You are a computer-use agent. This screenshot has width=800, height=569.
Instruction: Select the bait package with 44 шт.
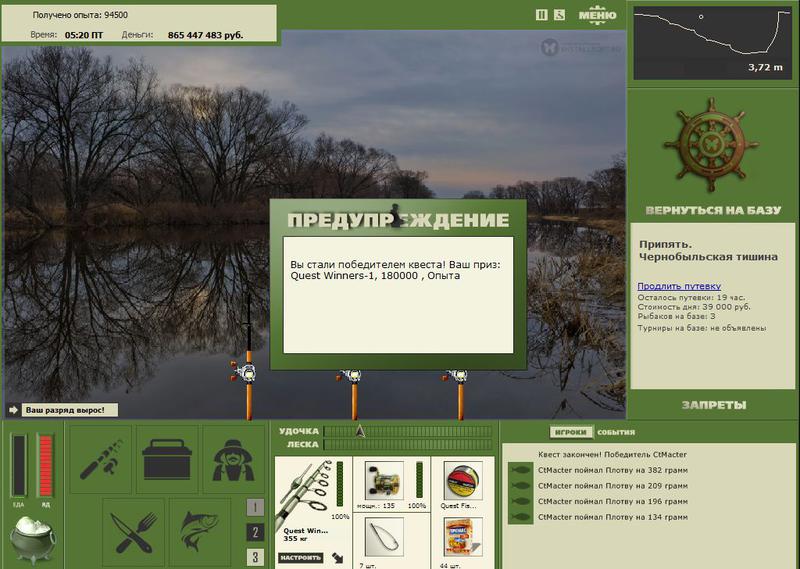point(463,537)
